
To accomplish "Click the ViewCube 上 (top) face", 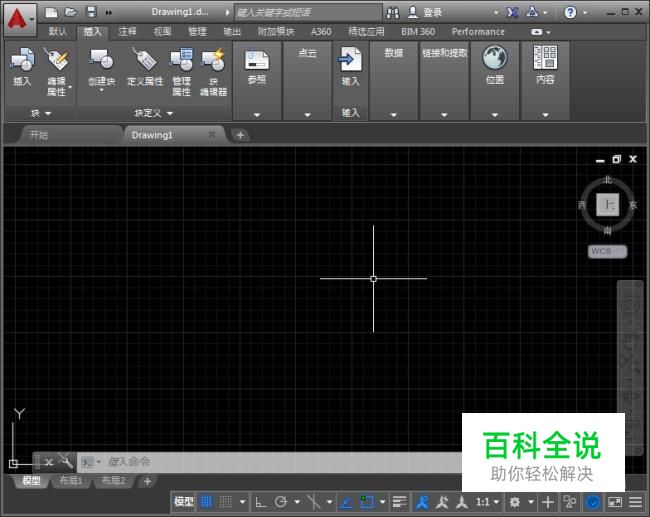I will [608, 204].
